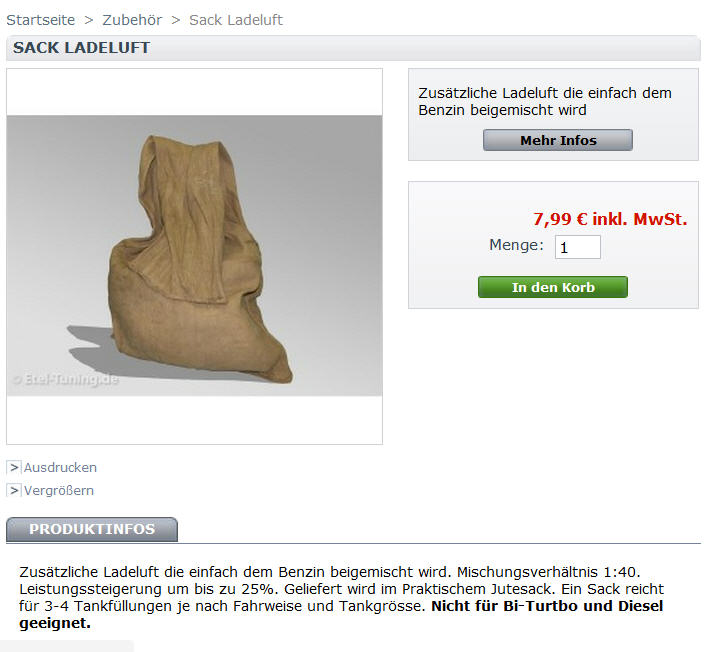
Task: Add the item with In den Korb
Action: tap(553, 287)
